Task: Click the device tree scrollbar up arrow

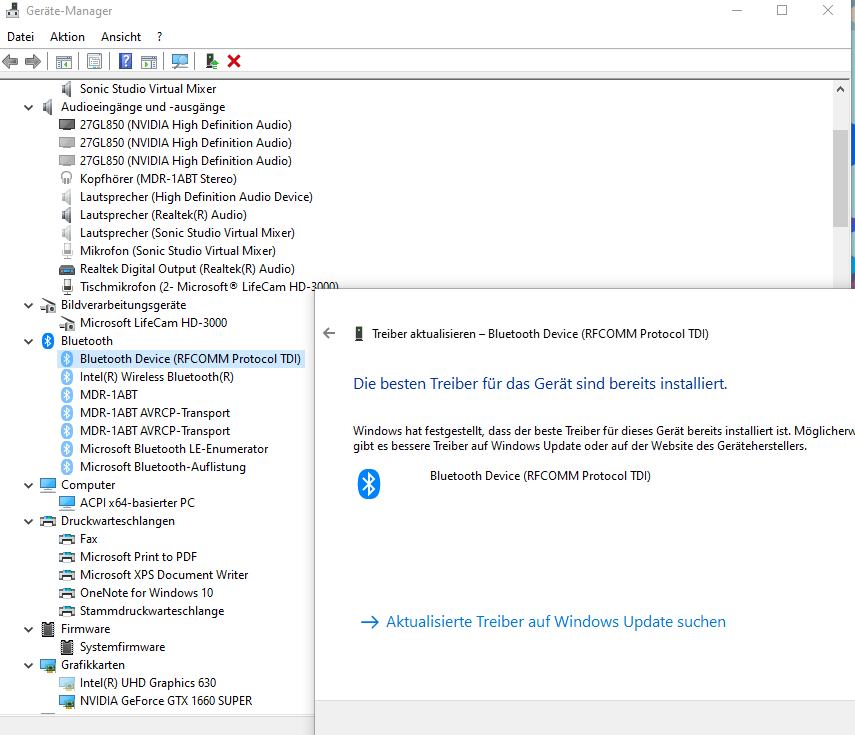Action: click(840, 89)
